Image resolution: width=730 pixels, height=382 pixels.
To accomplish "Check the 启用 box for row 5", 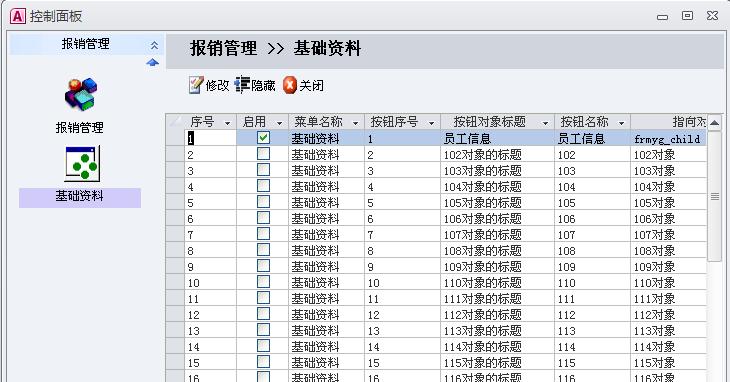I will [264, 201].
